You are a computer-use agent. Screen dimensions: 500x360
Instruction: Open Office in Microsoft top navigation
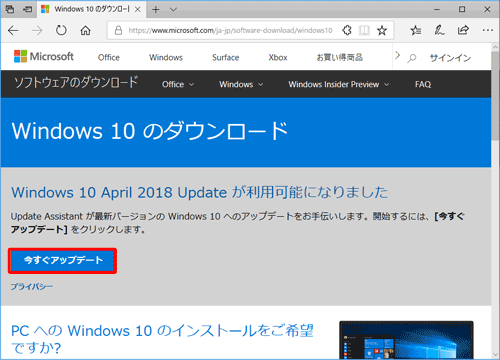pos(109,57)
